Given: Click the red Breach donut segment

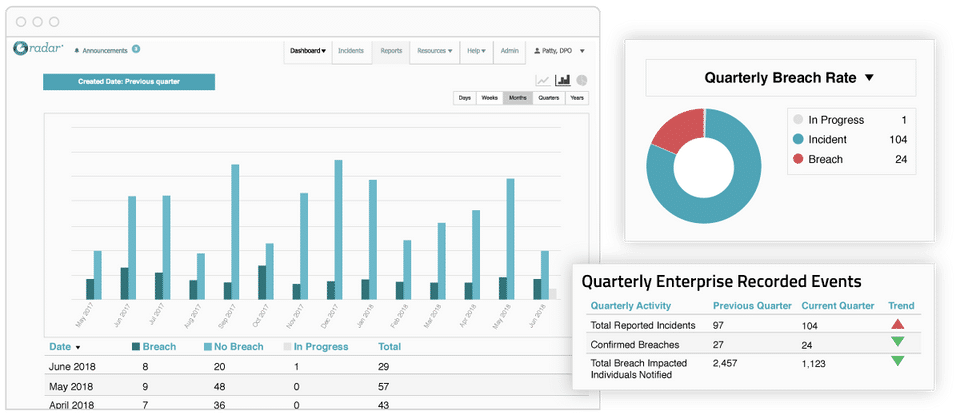Looking at the screenshot, I should (675, 131).
